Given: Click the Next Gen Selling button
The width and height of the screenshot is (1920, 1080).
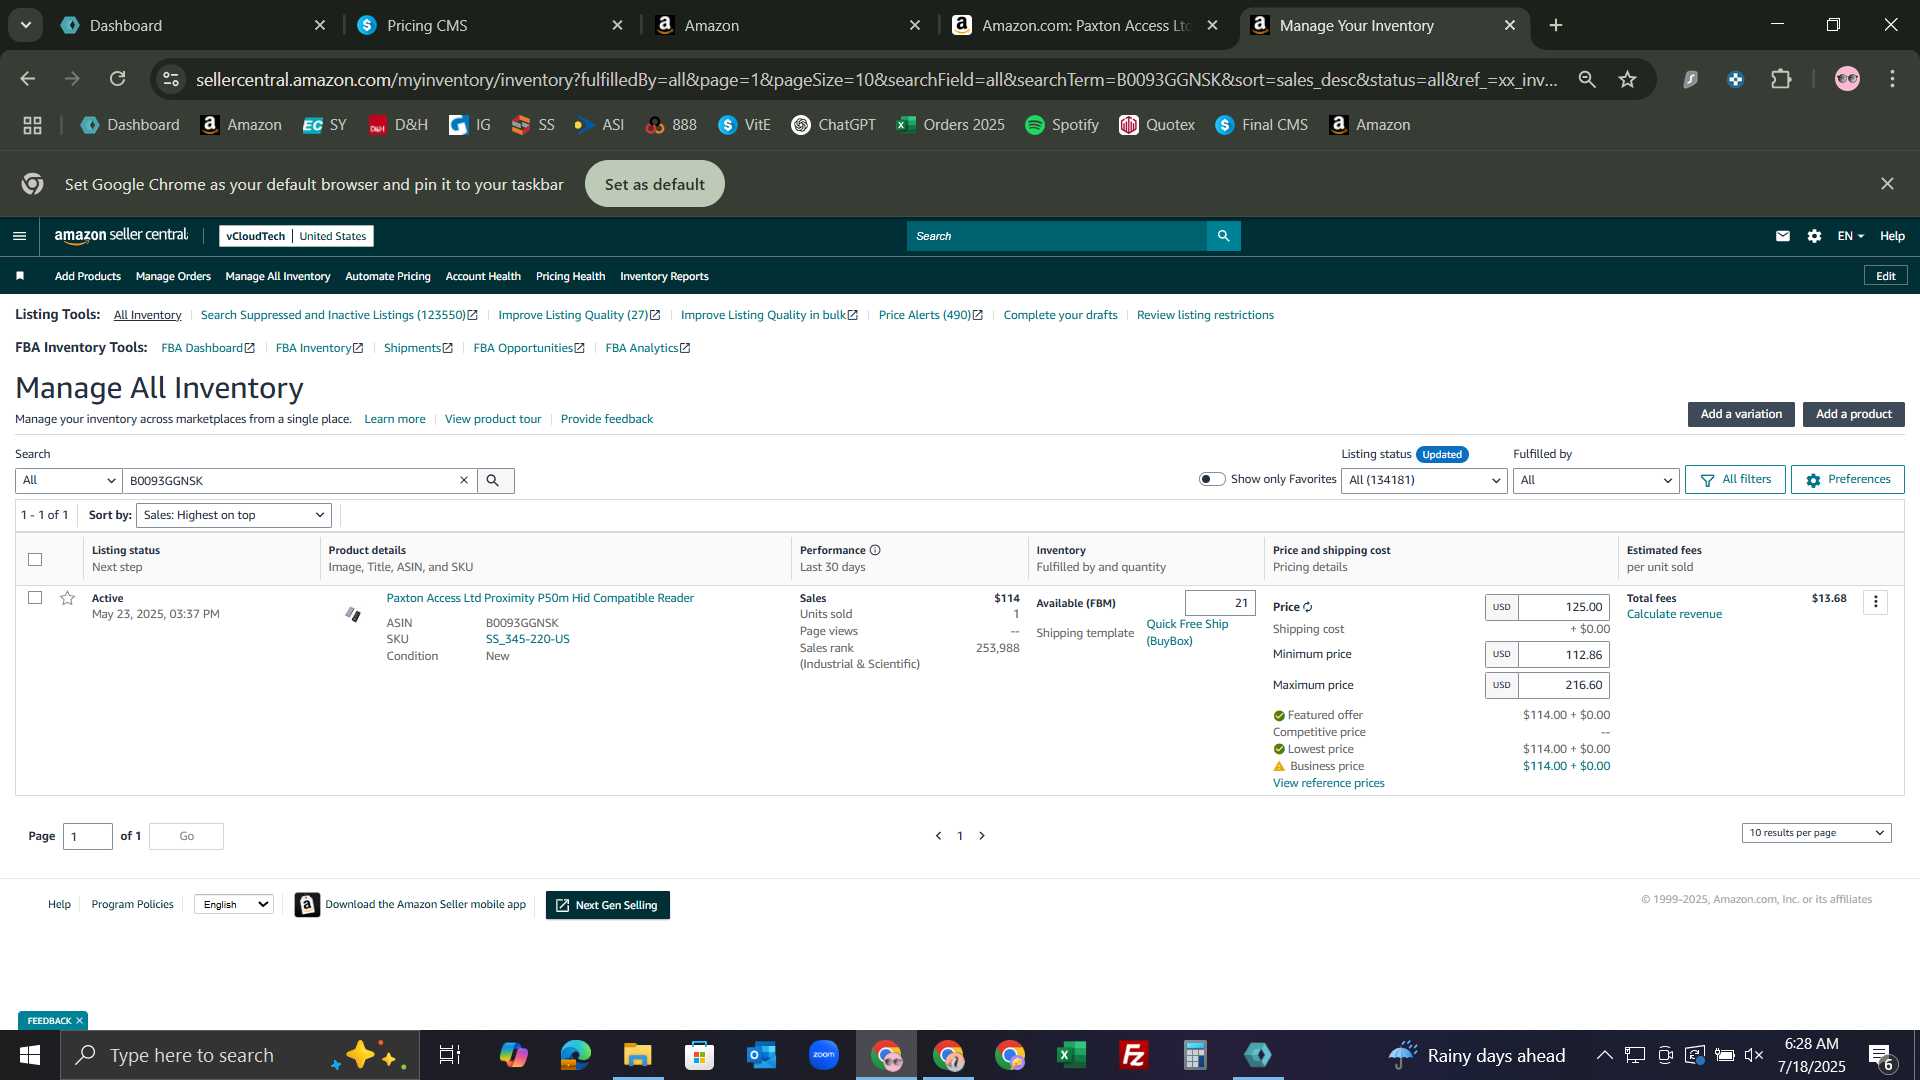Looking at the screenshot, I should tap(607, 905).
